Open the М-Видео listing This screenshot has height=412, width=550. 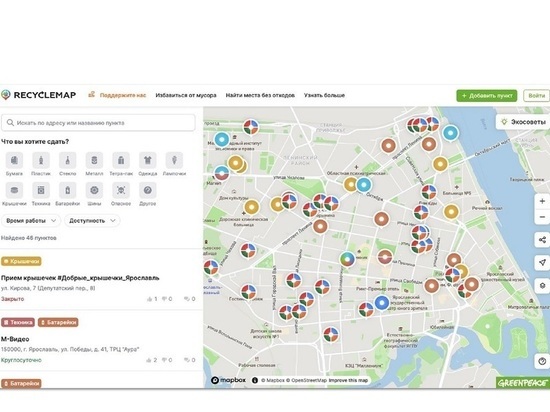pos(15,339)
